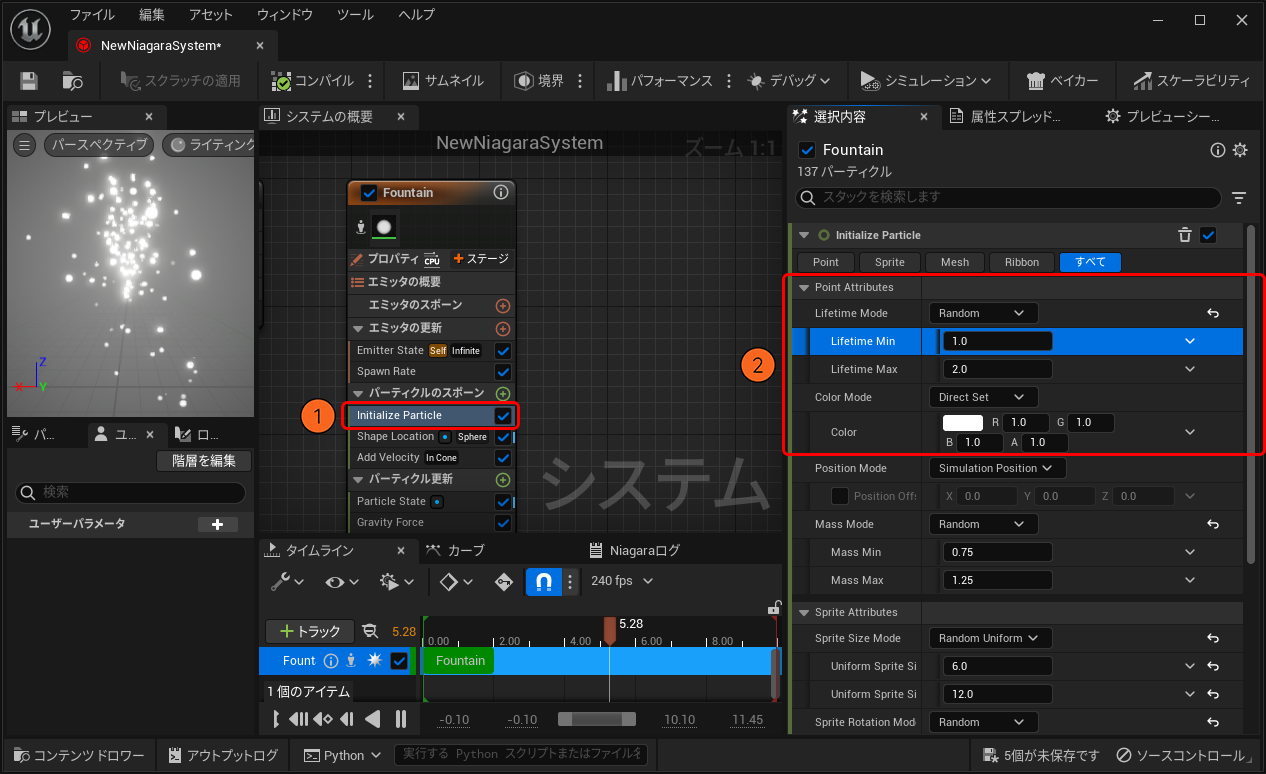1266x774 pixels.
Task: Toggle the Fountain emitter enabled checkbox in selection panel
Action: (x=808, y=150)
